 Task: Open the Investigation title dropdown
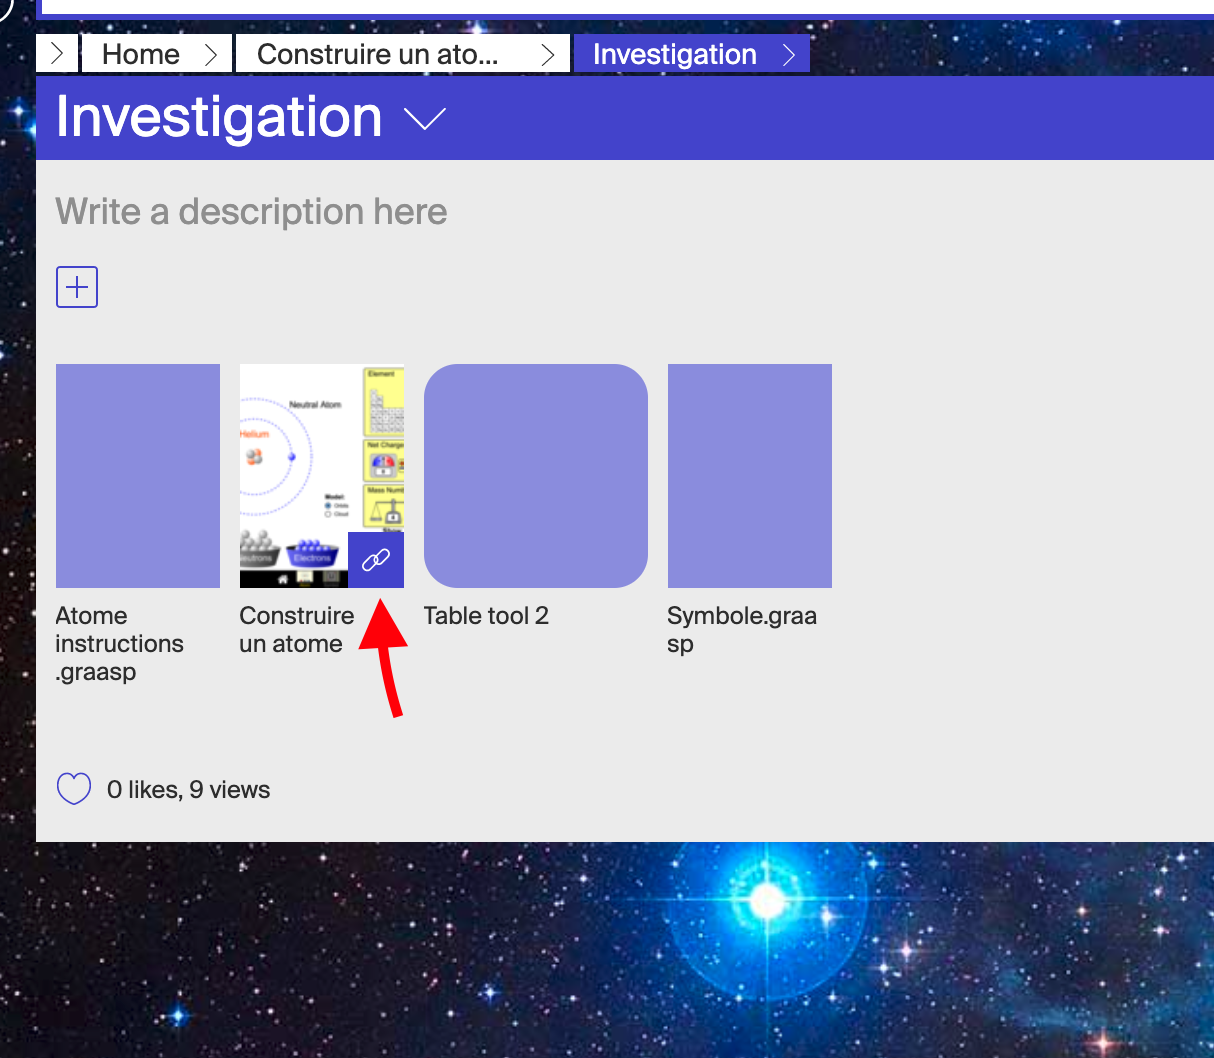423,119
